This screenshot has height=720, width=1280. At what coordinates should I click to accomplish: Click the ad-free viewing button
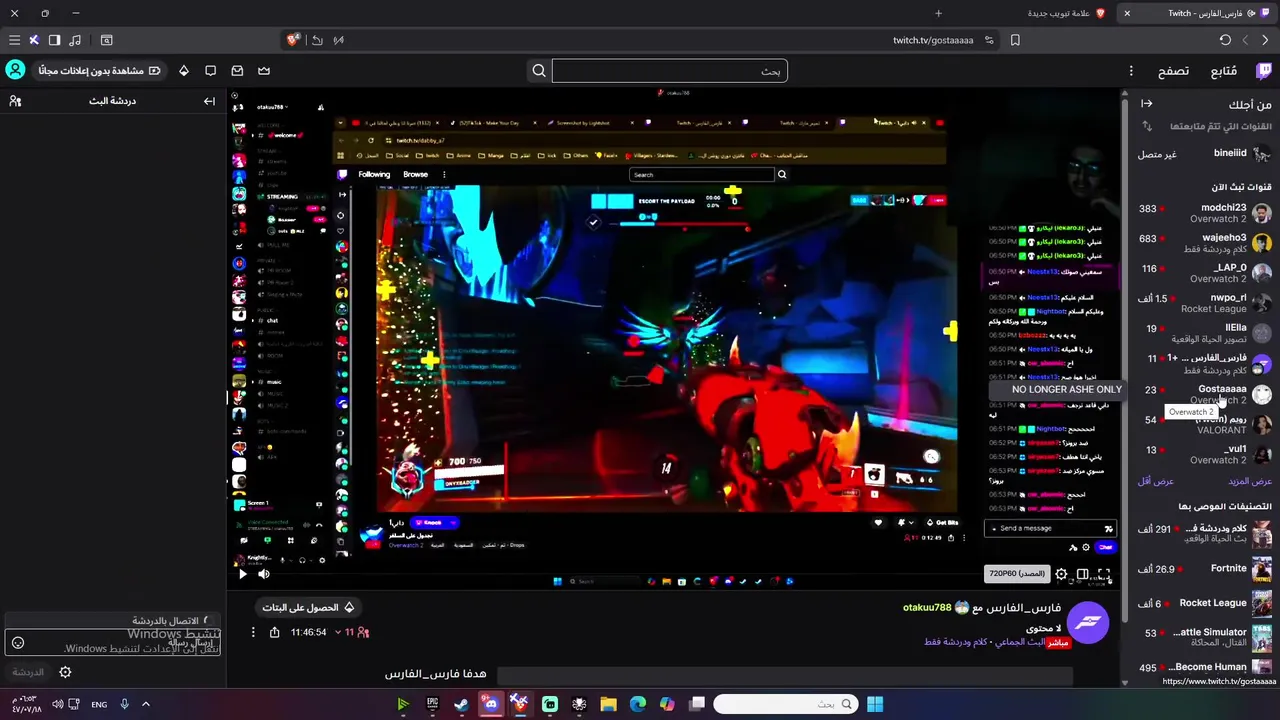click(99, 71)
